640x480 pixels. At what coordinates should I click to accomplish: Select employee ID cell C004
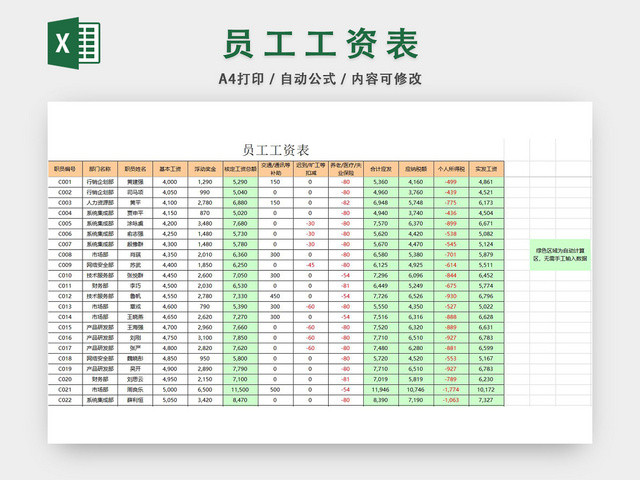point(65,213)
